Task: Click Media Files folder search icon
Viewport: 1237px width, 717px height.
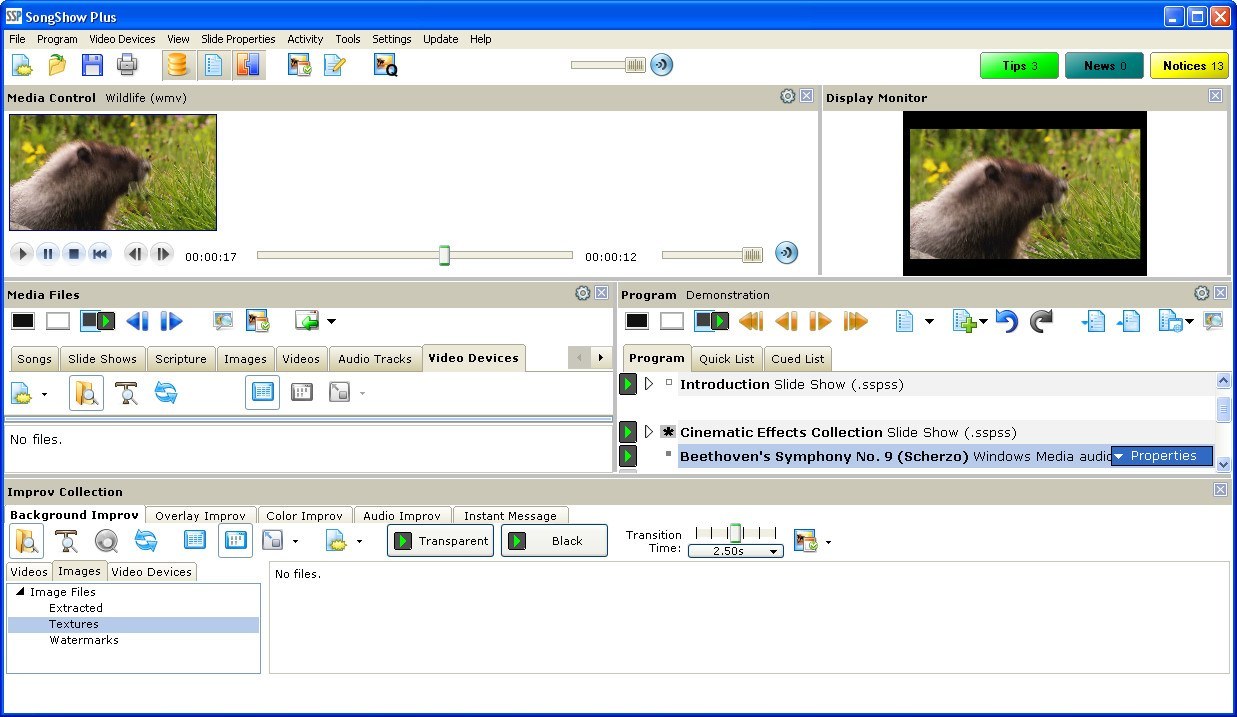Action: [x=86, y=394]
